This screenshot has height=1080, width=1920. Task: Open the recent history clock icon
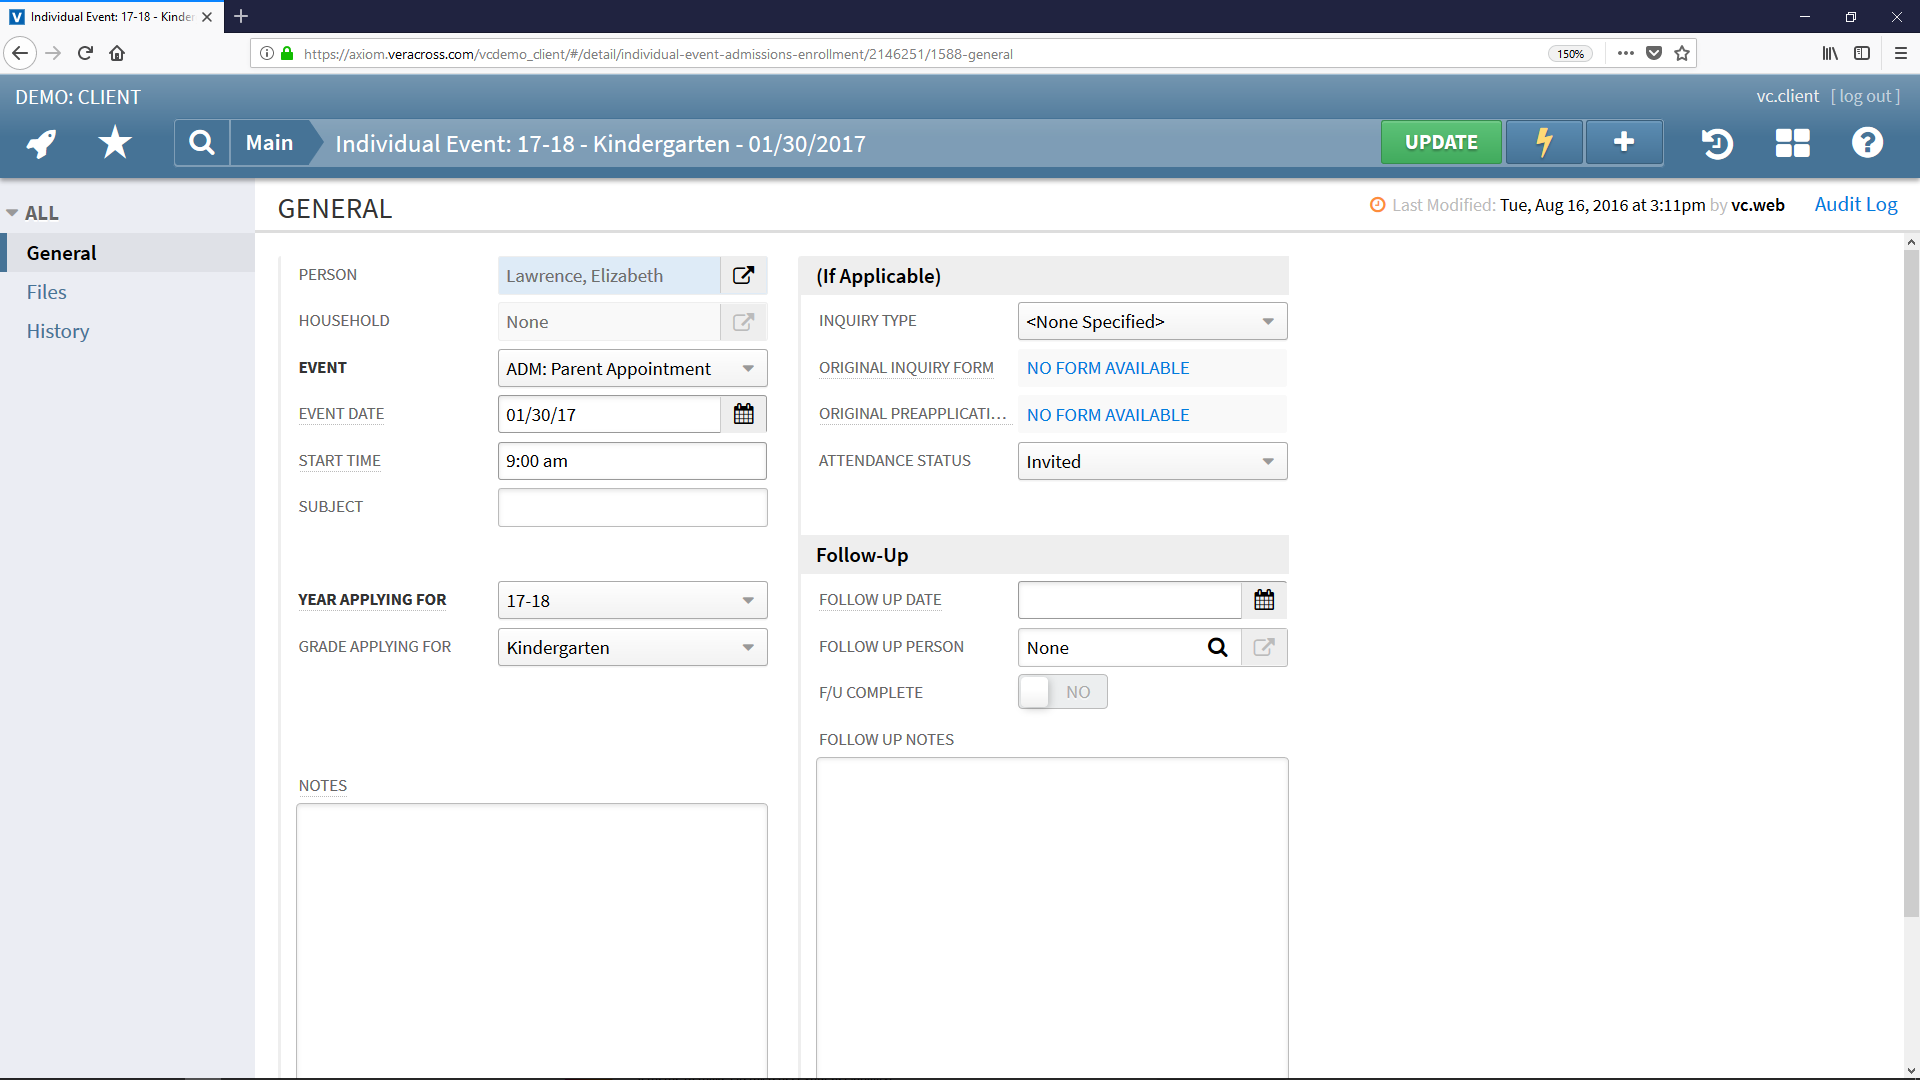pyautogui.click(x=1717, y=142)
